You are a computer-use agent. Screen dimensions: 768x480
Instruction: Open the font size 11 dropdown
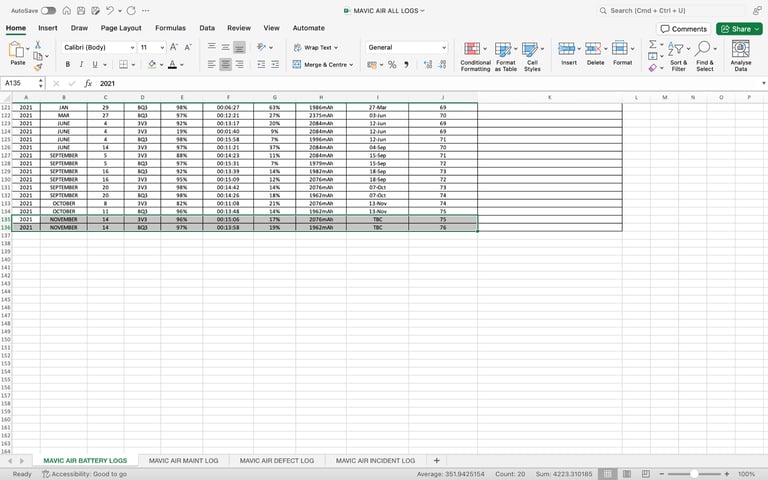coord(162,48)
